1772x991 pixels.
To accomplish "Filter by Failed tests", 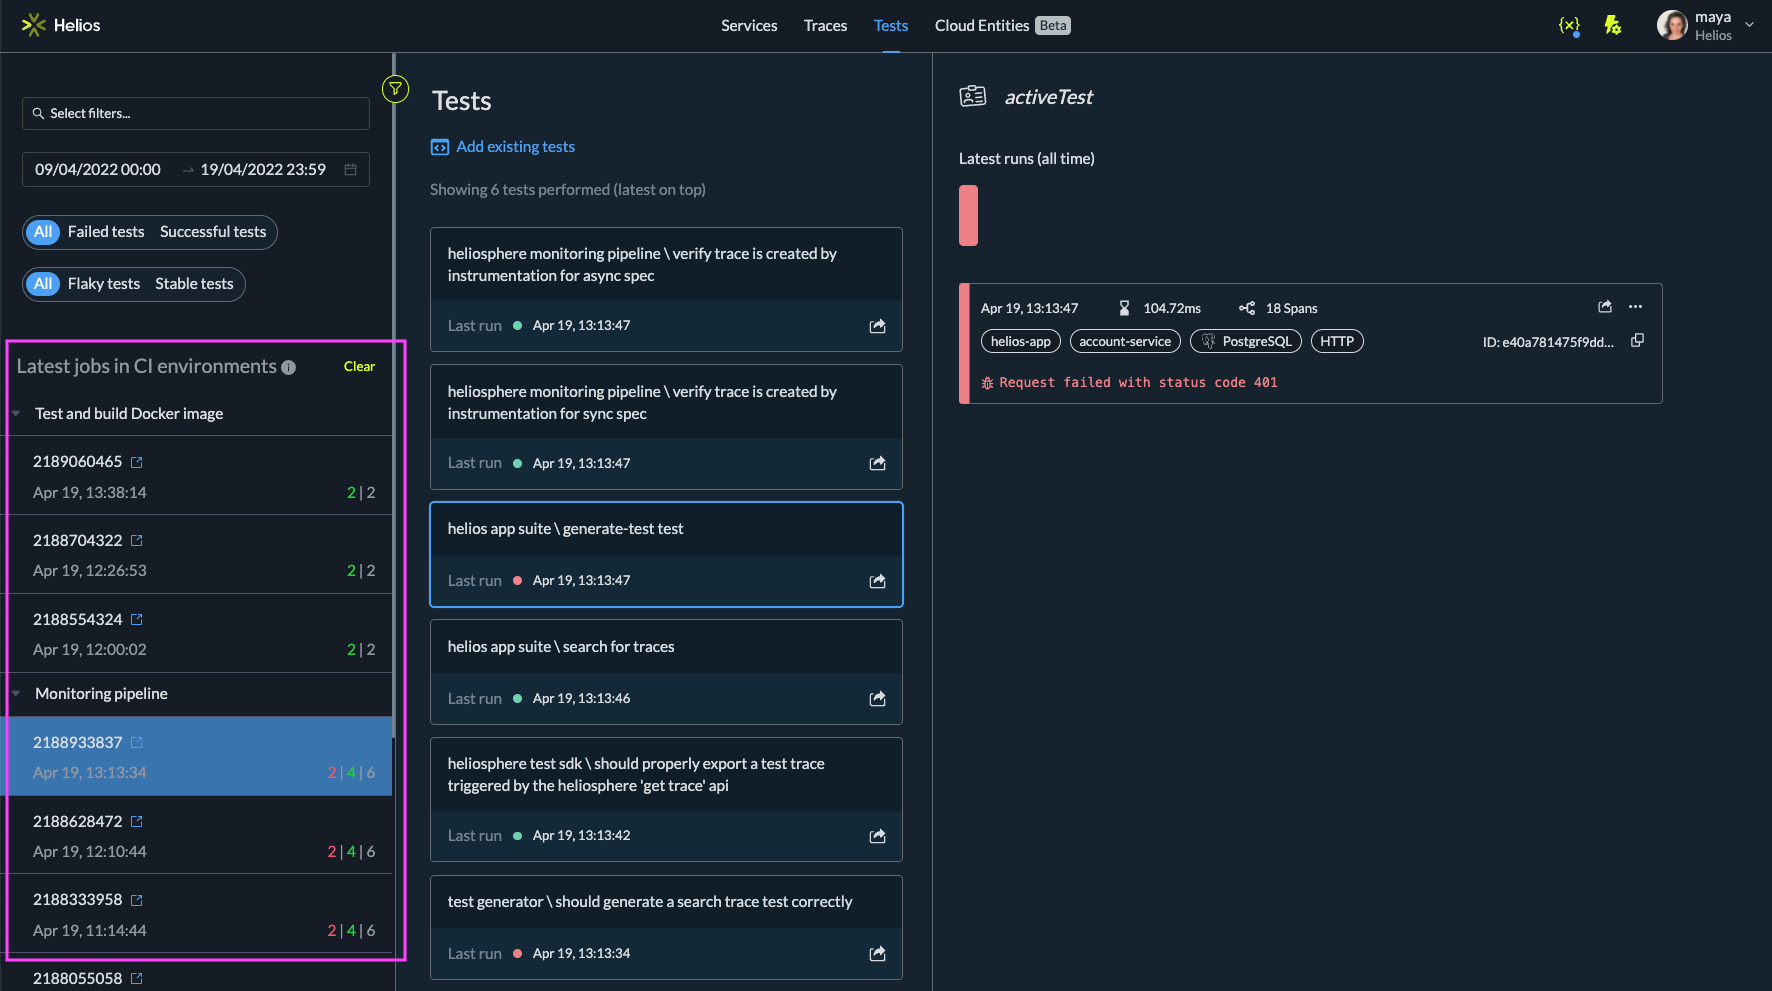I will tap(106, 232).
